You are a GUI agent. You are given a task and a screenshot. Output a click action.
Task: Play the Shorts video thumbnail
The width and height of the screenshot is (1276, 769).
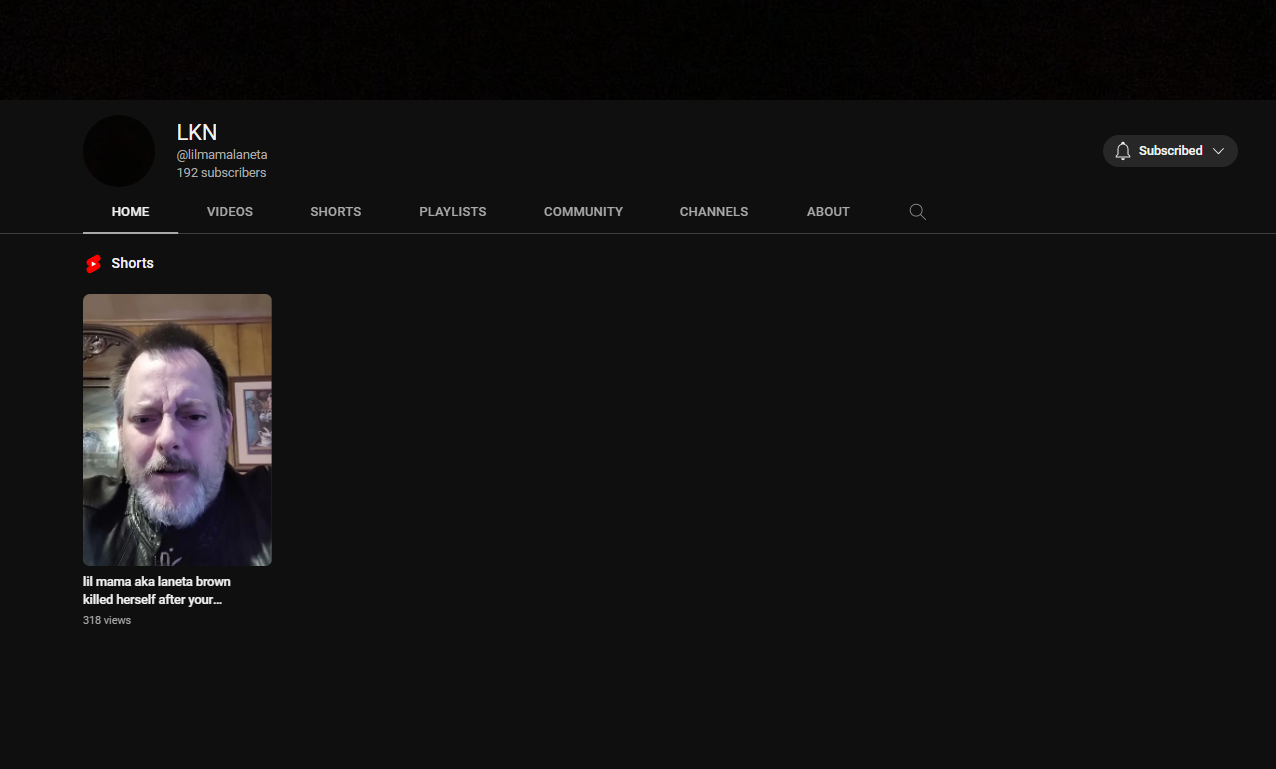click(177, 430)
